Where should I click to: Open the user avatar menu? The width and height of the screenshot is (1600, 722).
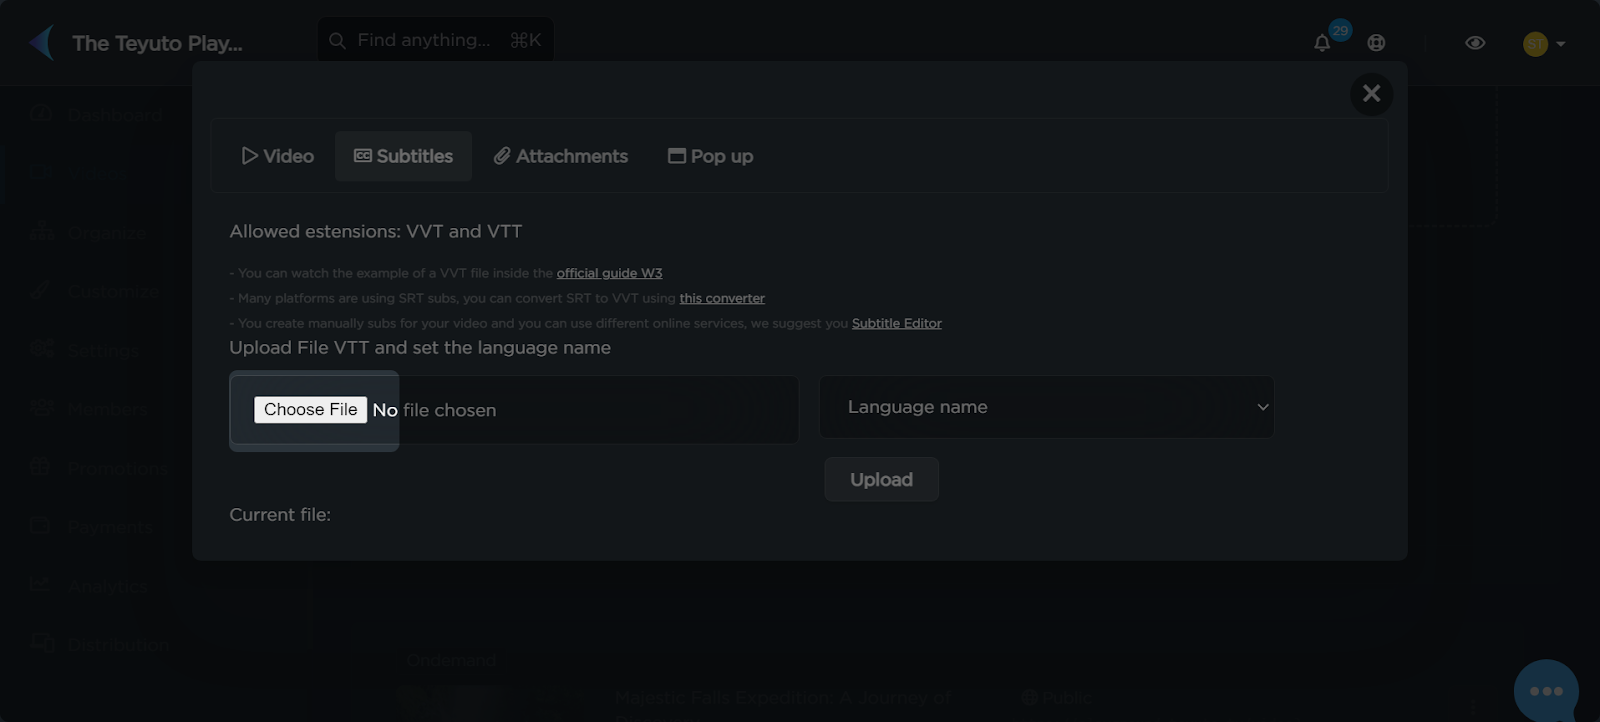[x=1543, y=44]
